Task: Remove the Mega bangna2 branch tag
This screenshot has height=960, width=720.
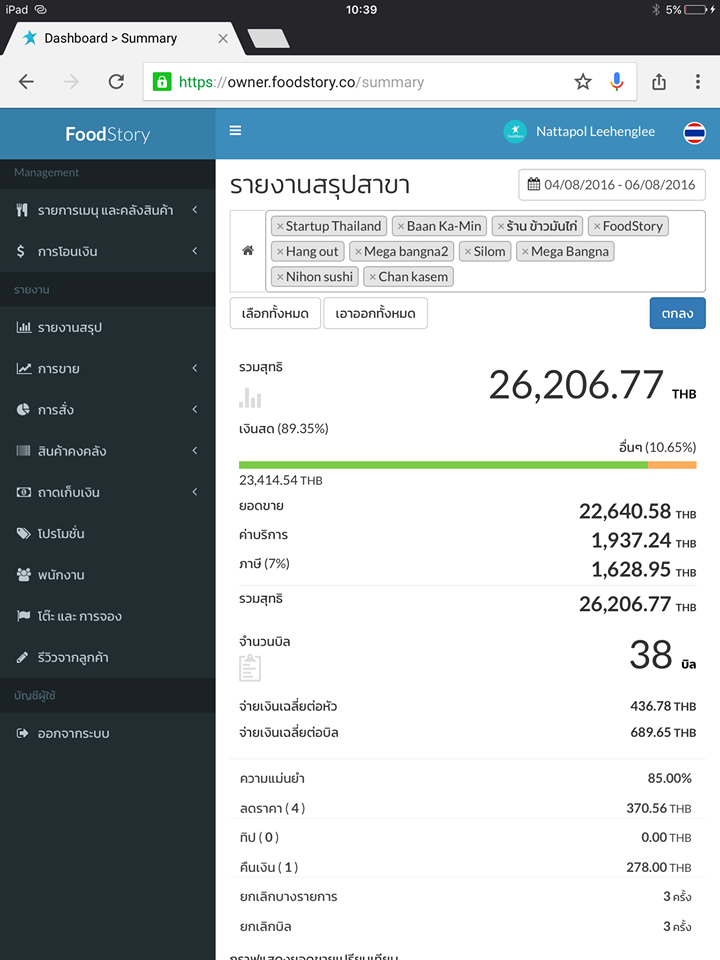Action: (x=358, y=252)
